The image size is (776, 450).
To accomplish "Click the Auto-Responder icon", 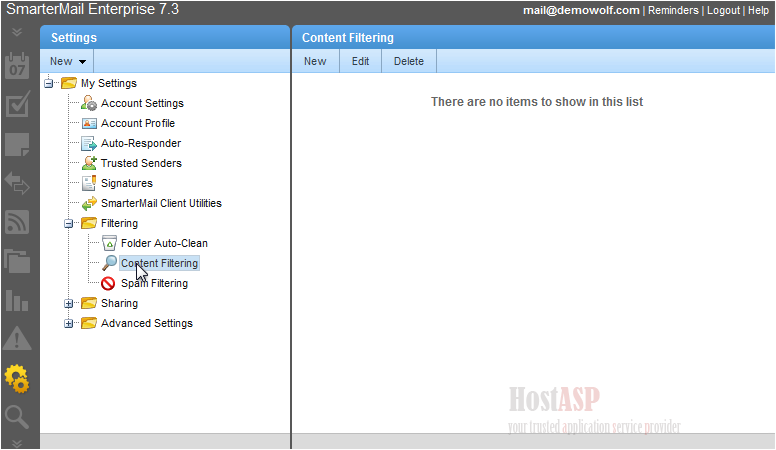I will [x=89, y=144].
